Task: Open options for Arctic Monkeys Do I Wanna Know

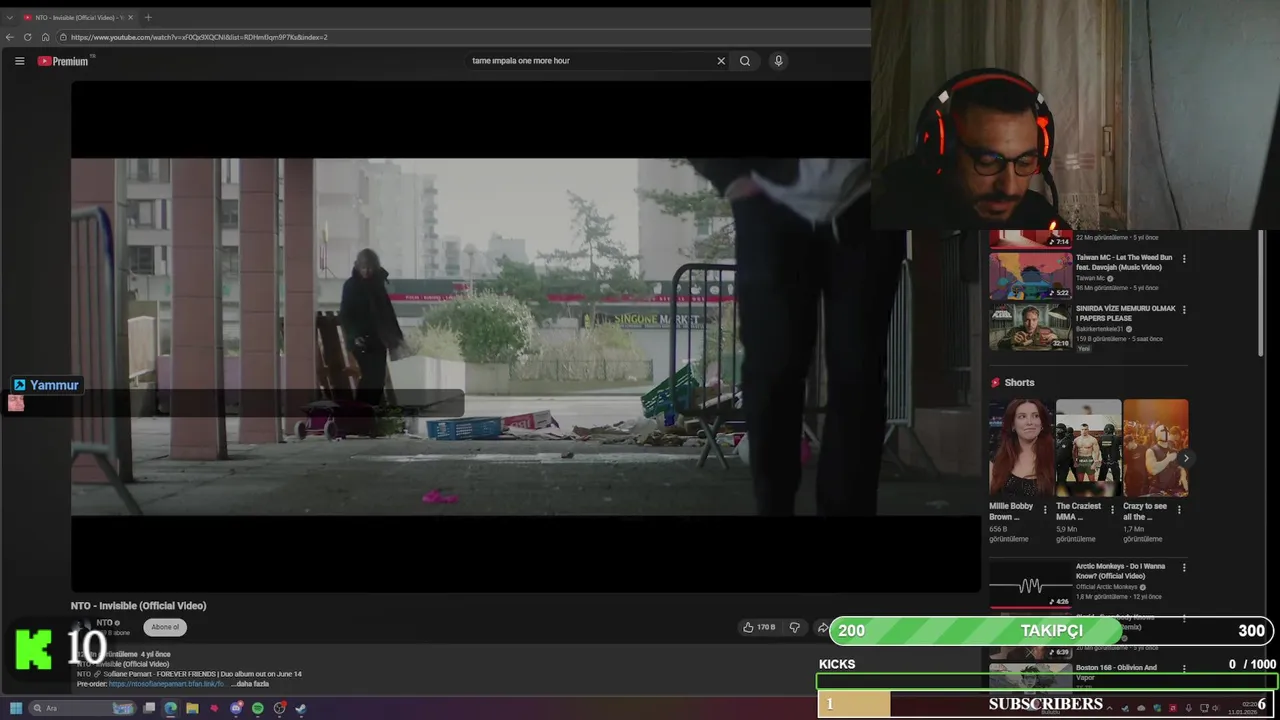Action: [1184, 567]
